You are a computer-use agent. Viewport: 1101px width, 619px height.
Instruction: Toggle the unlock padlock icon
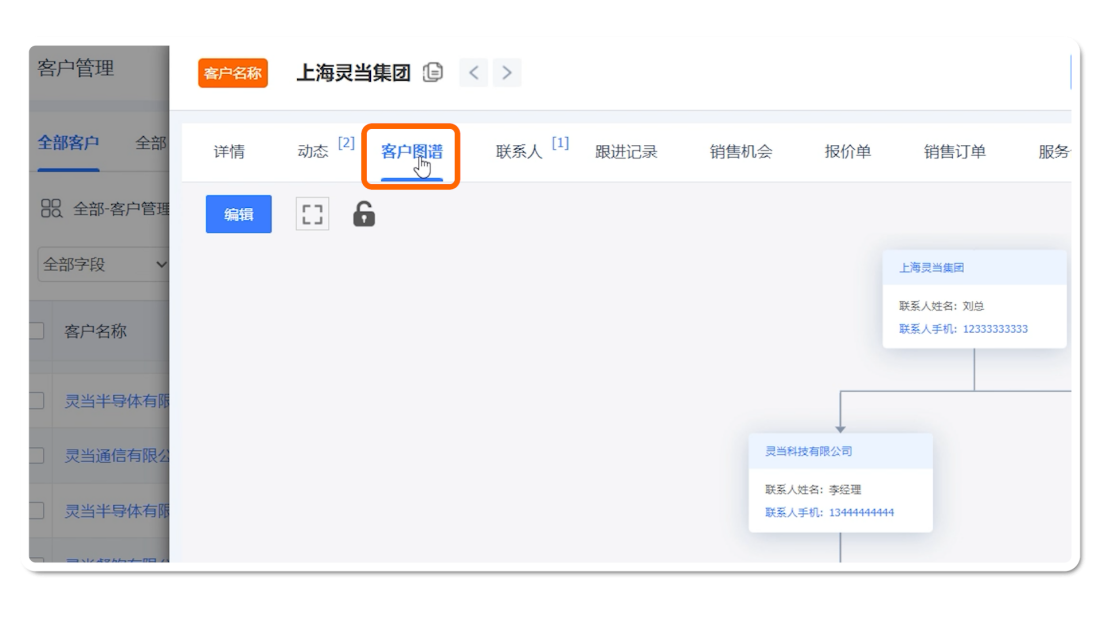(x=364, y=214)
